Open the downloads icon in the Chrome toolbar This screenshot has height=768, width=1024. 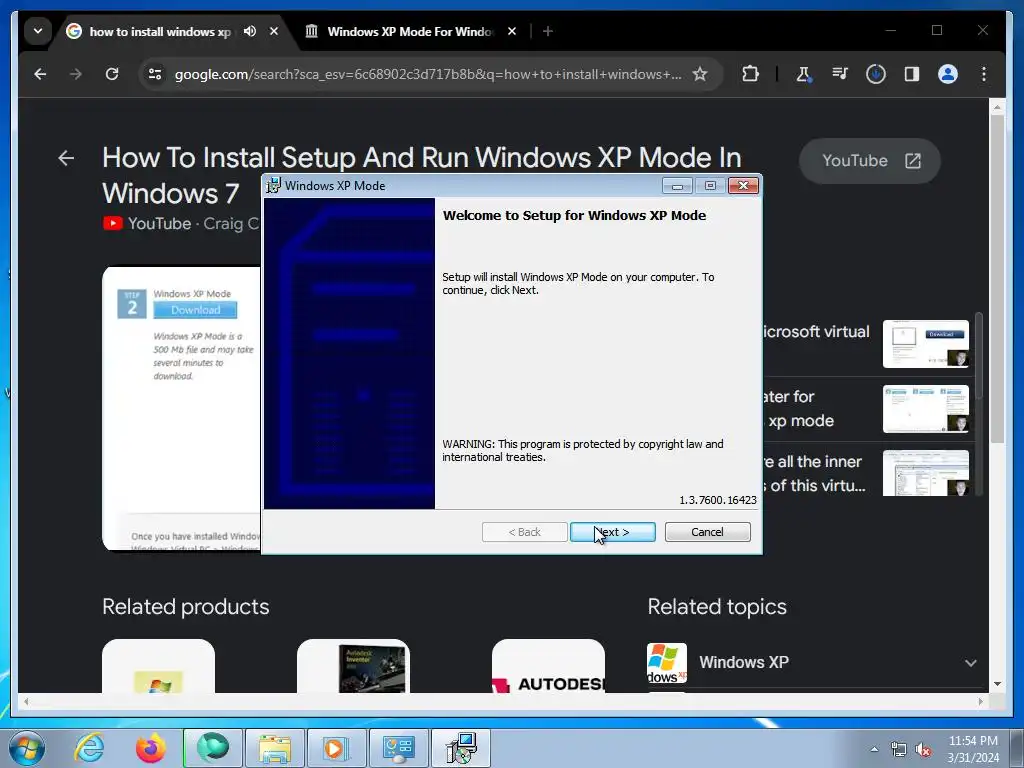pyautogui.click(x=876, y=74)
